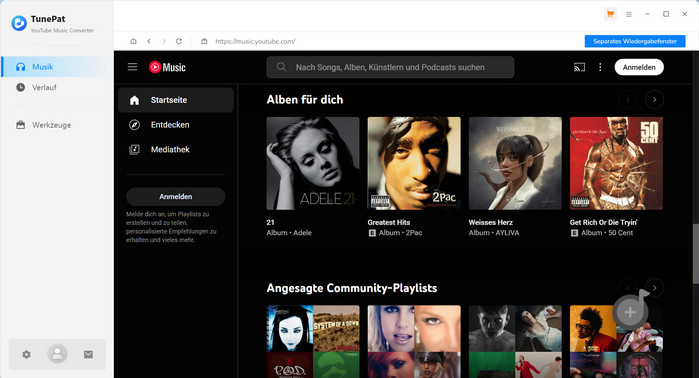Click the search field for songs
699x378 pixels.
tap(390, 67)
